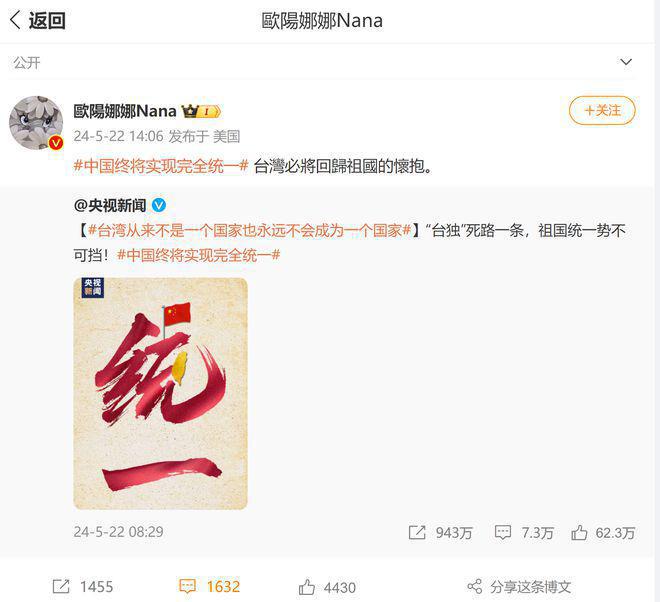Click the blue verified badge beside 央视新闻
Viewport: 660px width, 602px height.
(x=159, y=205)
